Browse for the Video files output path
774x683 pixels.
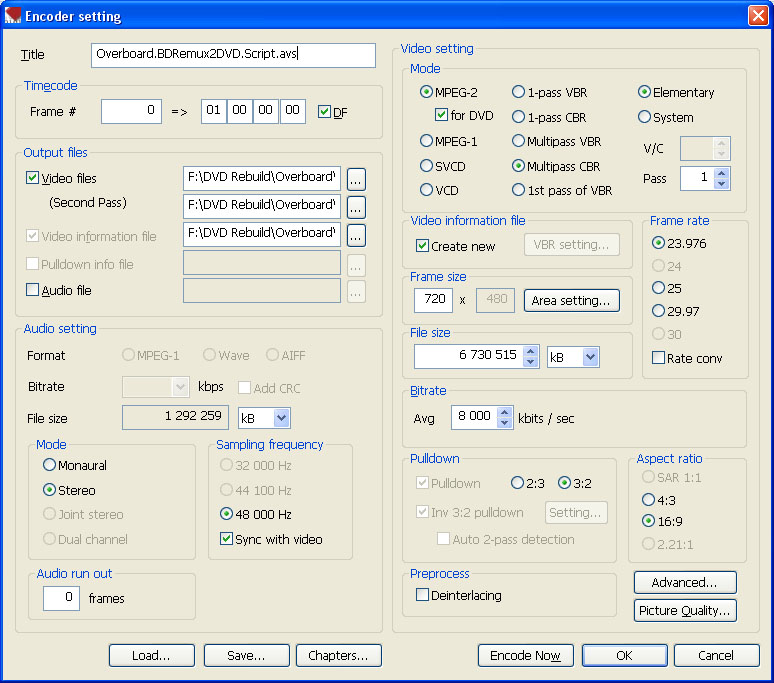[x=356, y=179]
